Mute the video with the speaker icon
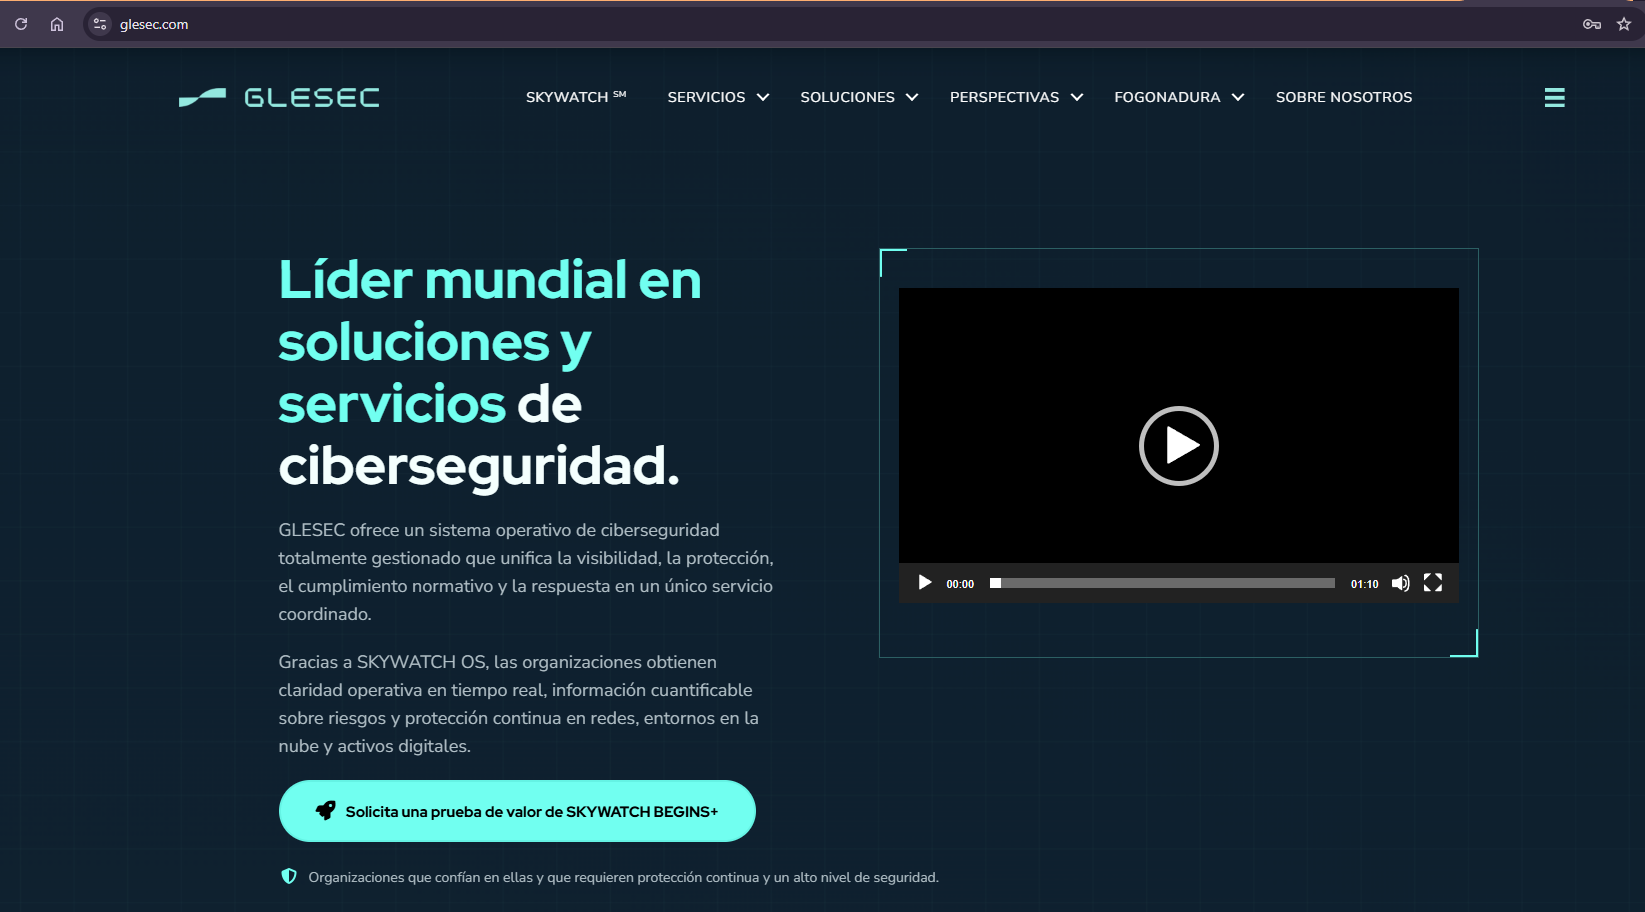Image resolution: width=1645 pixels, height=912 pixels. pyautogui.click(x=1400, y=583)
